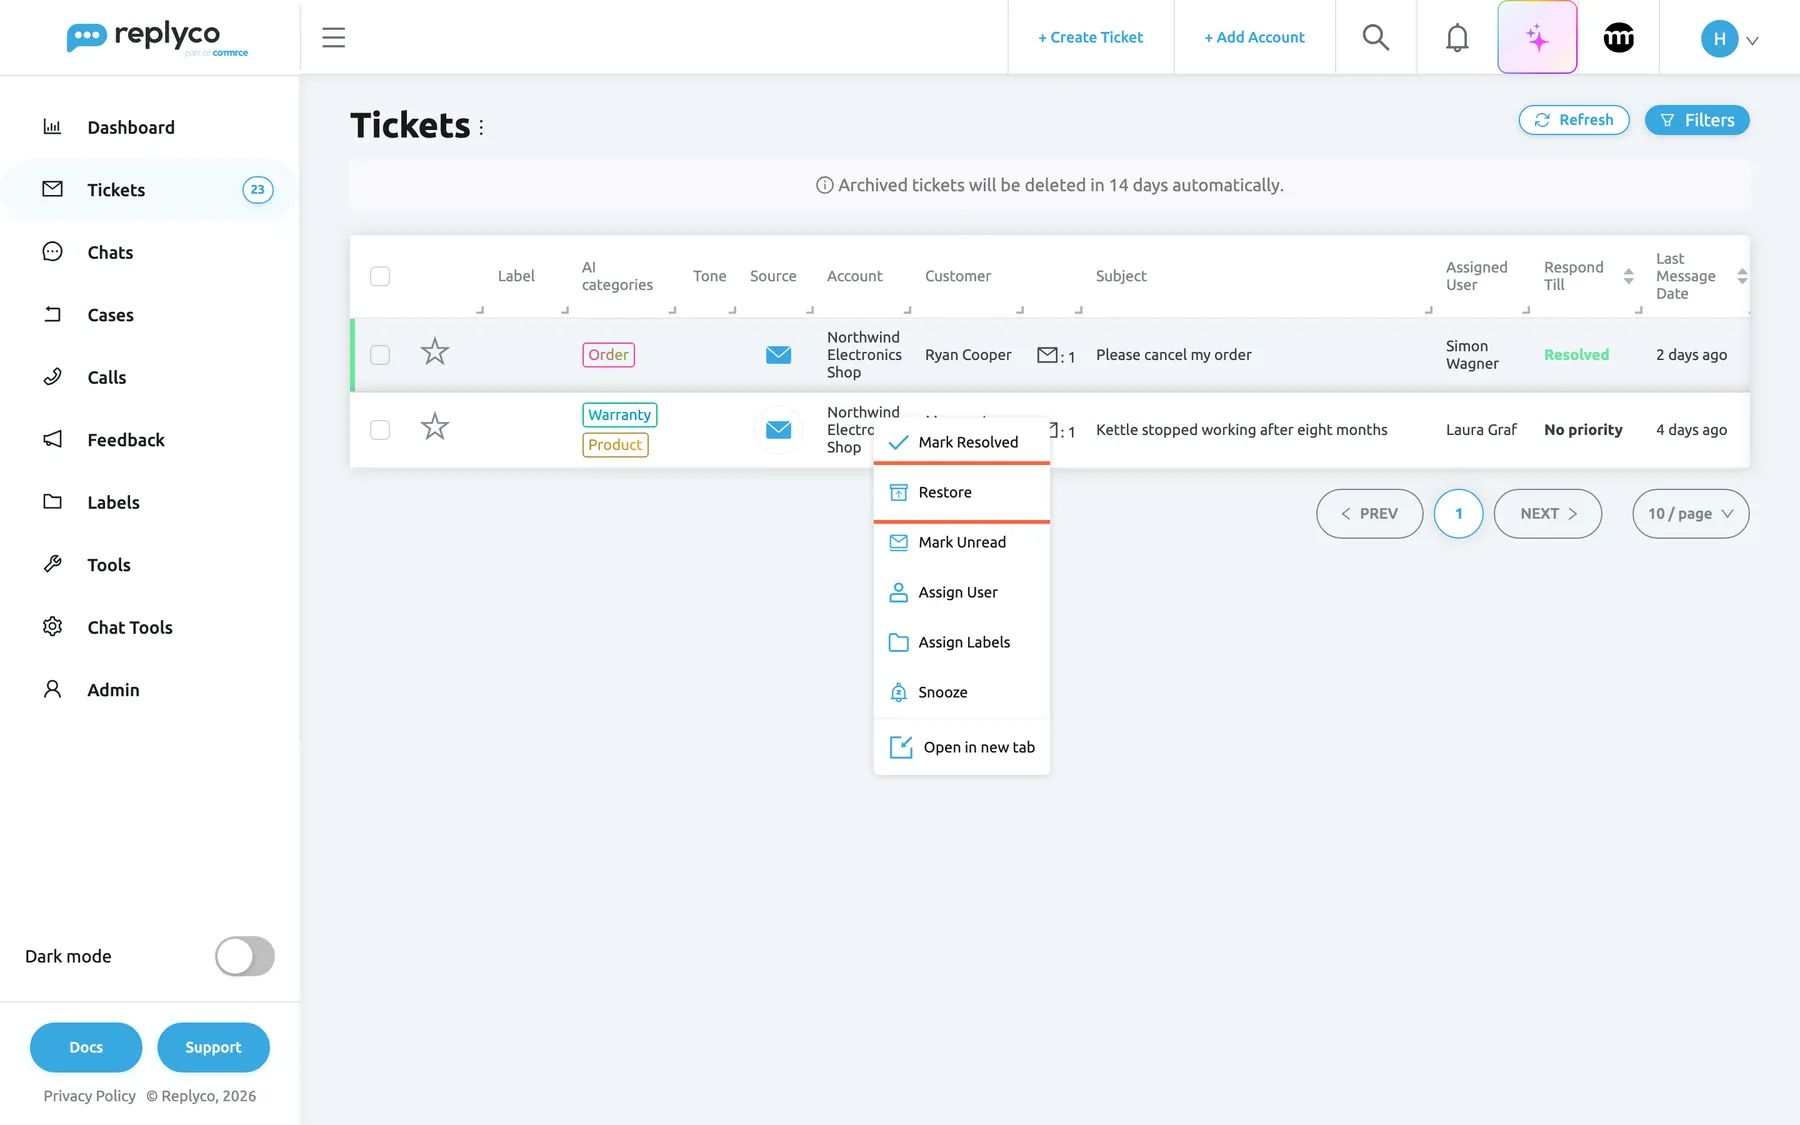The image size is (1800, 1125).
Task: Choose Snooze in the context menu
Action: [962, 692]
